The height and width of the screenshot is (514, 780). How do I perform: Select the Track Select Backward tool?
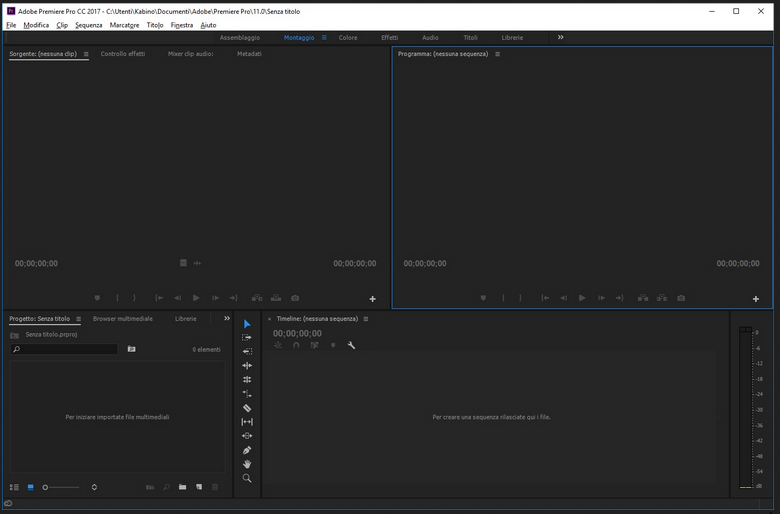pos(247,351)
